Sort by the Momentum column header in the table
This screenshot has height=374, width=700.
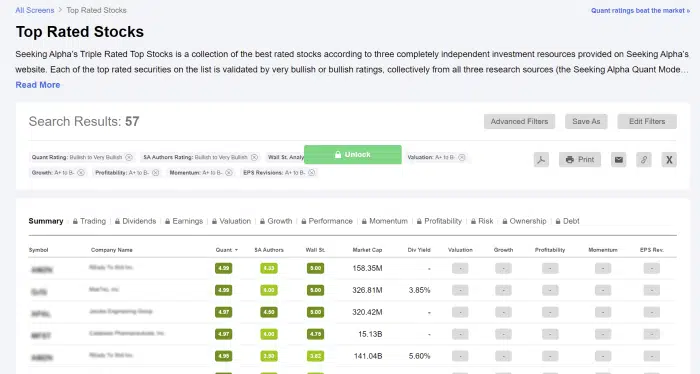click(x=603, y=250)
